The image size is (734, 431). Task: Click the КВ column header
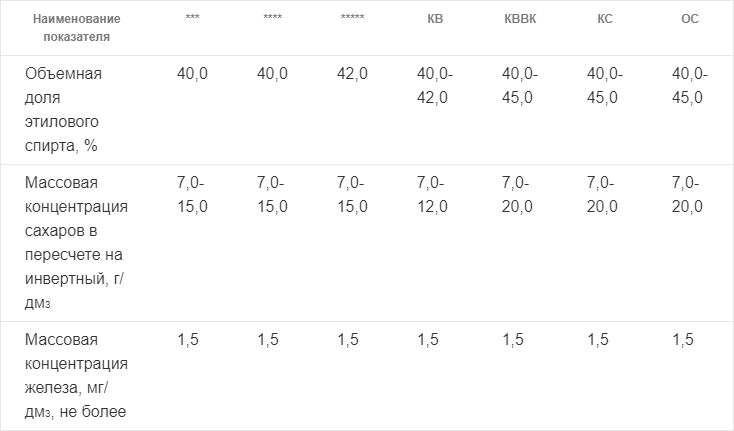435,19
